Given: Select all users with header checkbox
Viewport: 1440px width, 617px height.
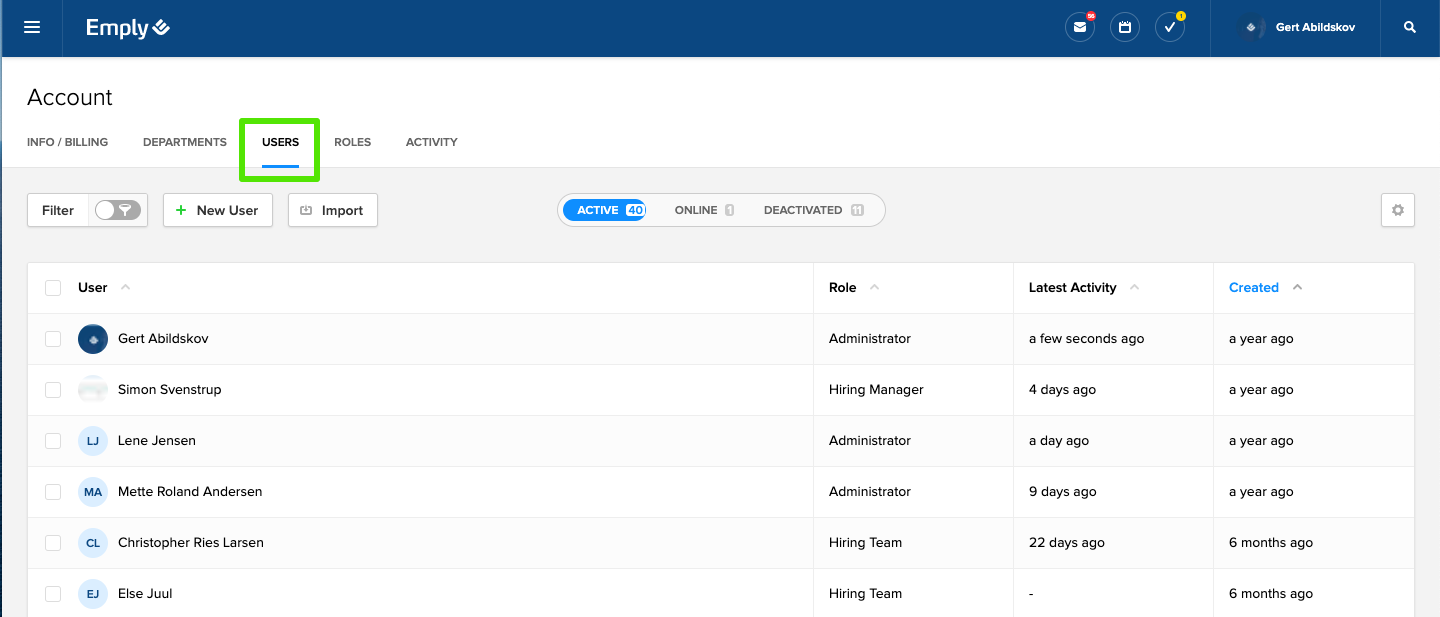Looking at the screenshot, I should [53, 288].
